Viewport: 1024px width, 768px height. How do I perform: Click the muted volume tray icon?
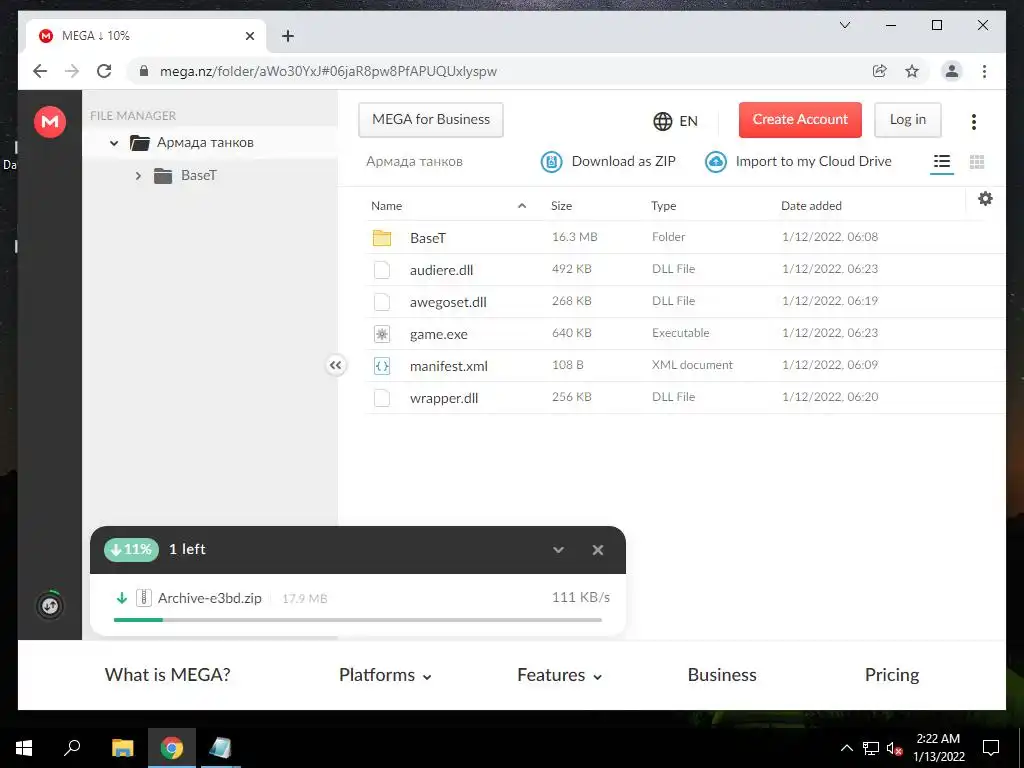point(894,748)
